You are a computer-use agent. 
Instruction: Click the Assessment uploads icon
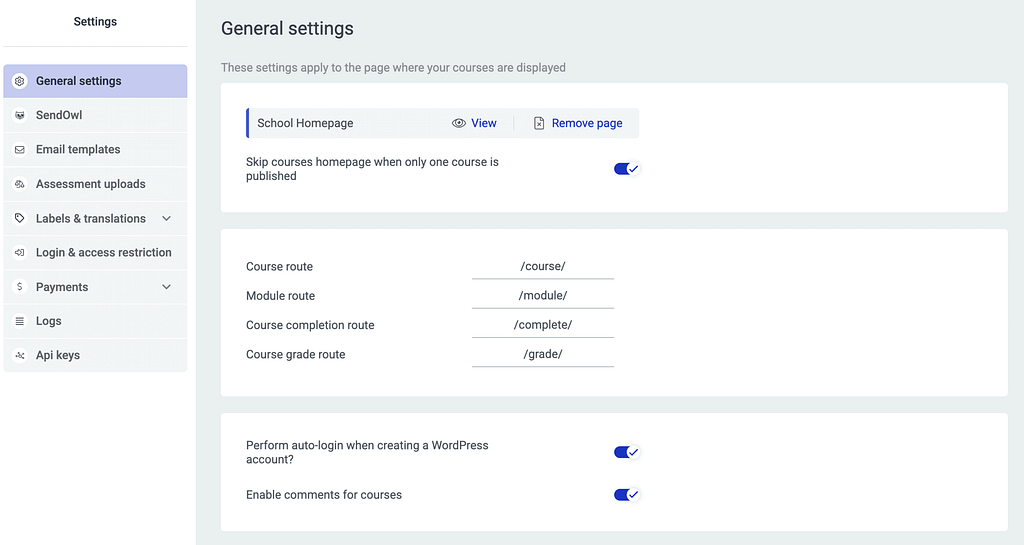[x=20, y=184]
